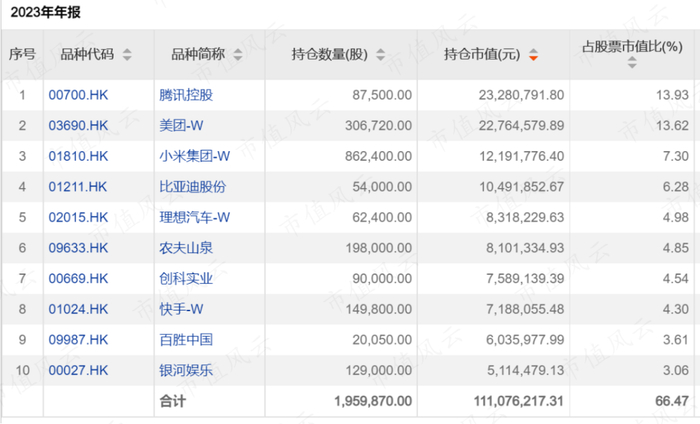The image size is (700, 424).
Task: Open 腾讯控股 stock name link
Action: pos(186,95)
